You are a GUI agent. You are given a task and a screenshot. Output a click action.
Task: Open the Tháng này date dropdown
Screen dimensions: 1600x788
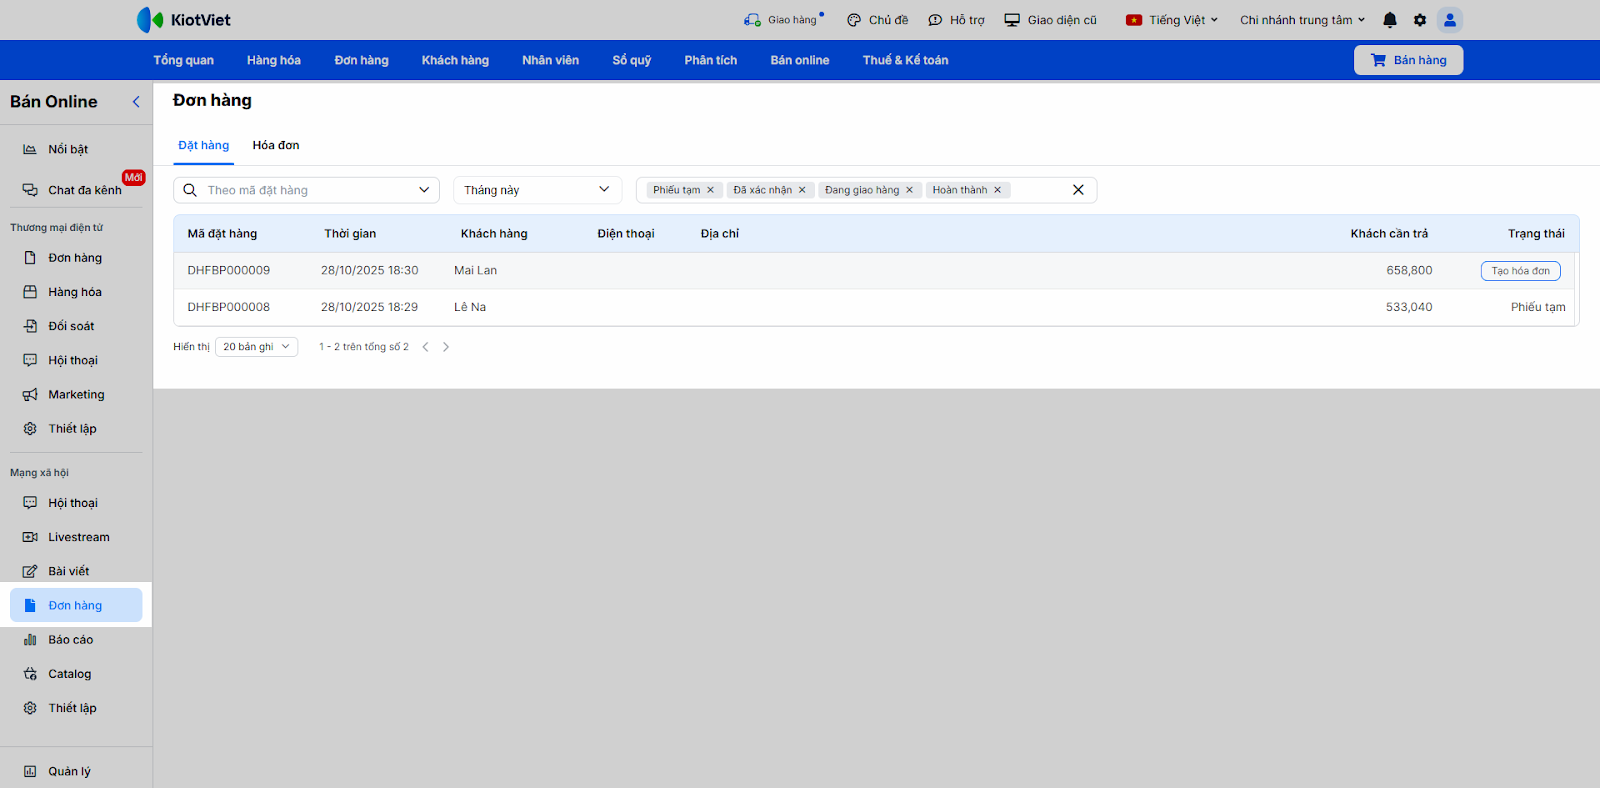pos(538,190)
